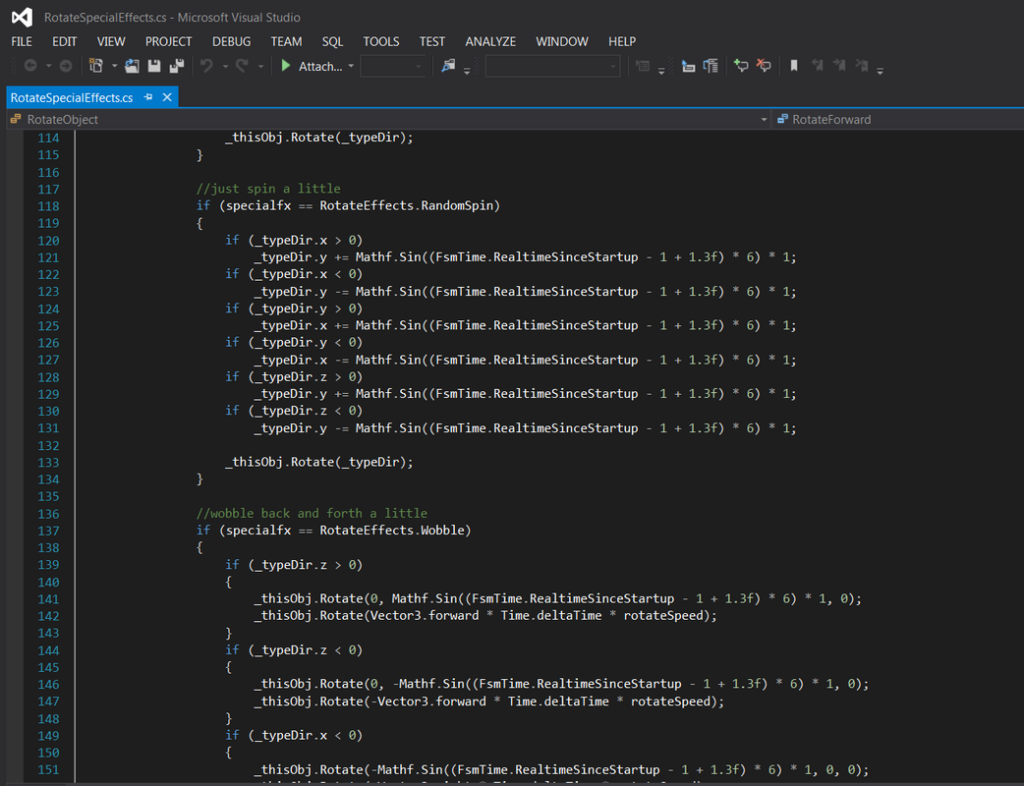Click line number 133 in the gutter

(x=48, y=462)
